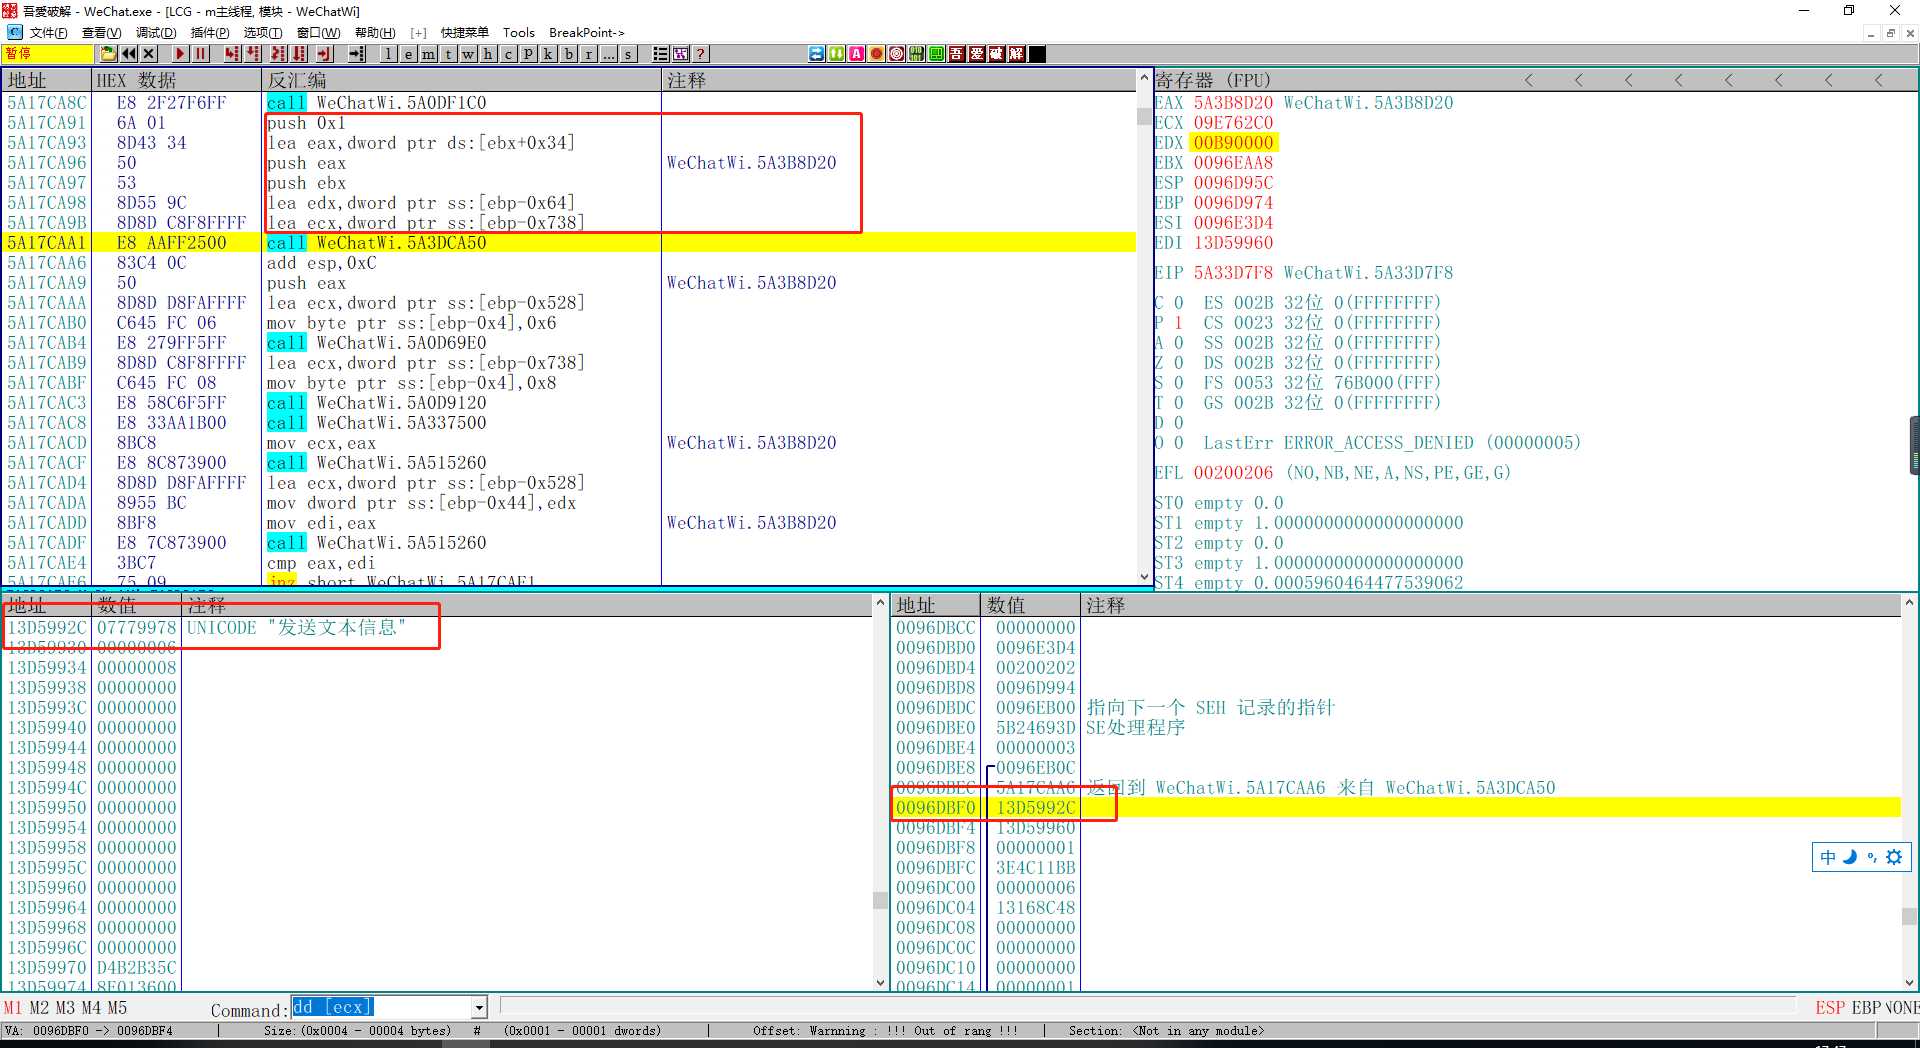1920x1048 pixels.
Task: Run the program with the red play icon
Action: coord(180,54)
